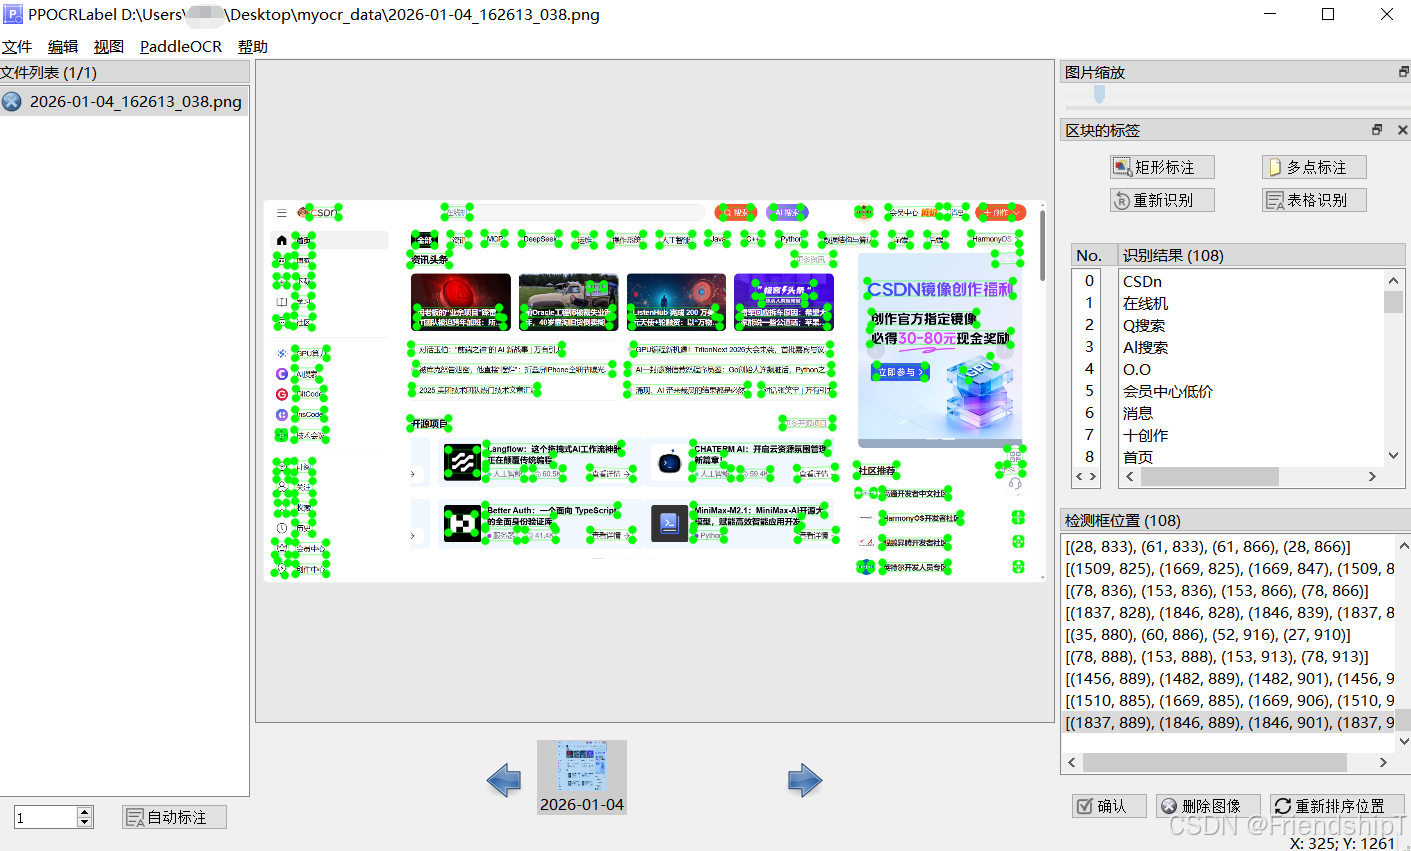This screenshot has height=851, width=1411.
Task: Click the 确认 confirm button
Action: (1110, 806)
